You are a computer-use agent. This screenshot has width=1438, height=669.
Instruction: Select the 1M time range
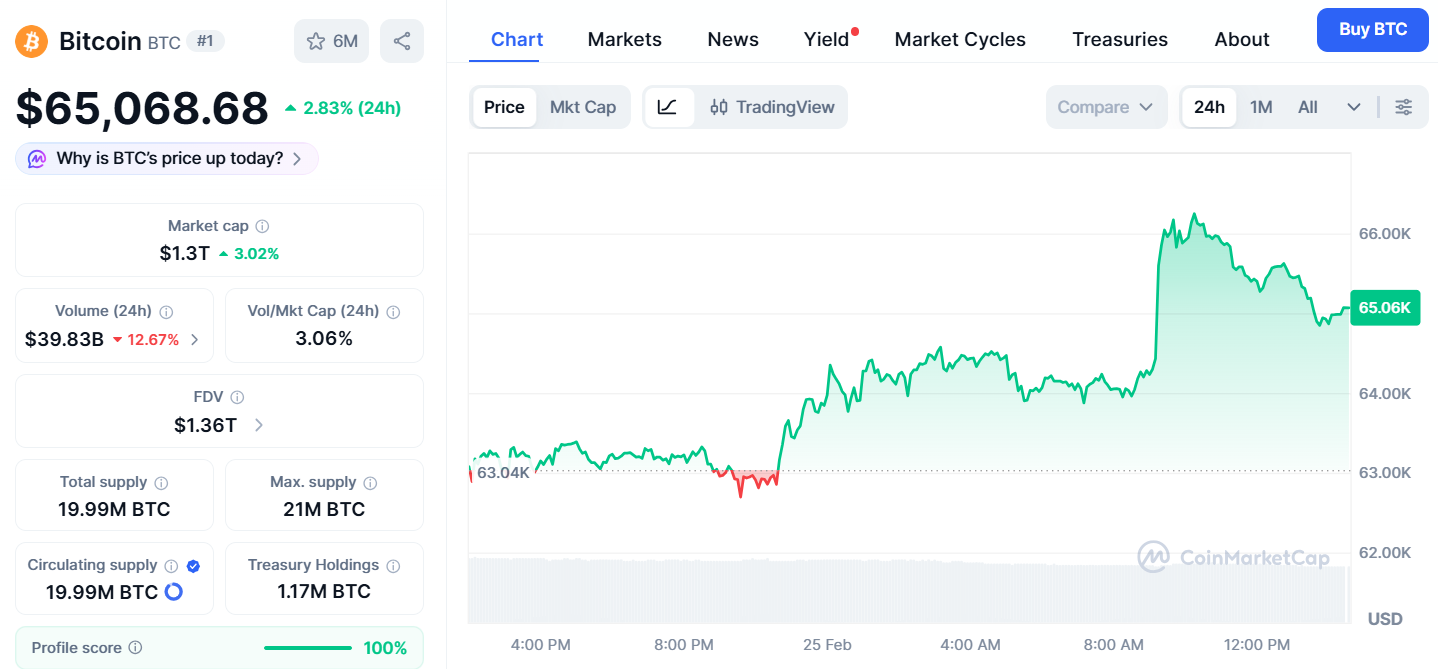(1261, 107)
